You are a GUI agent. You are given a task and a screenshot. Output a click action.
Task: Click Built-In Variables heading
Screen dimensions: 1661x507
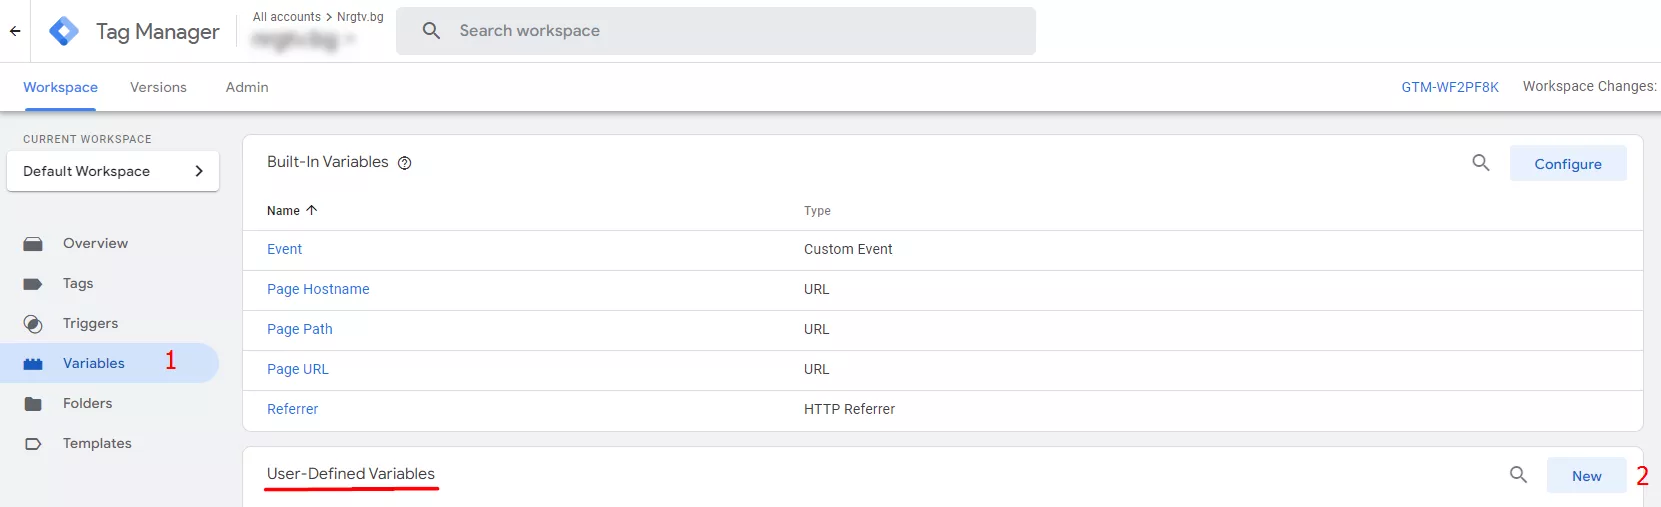point(327,162)
